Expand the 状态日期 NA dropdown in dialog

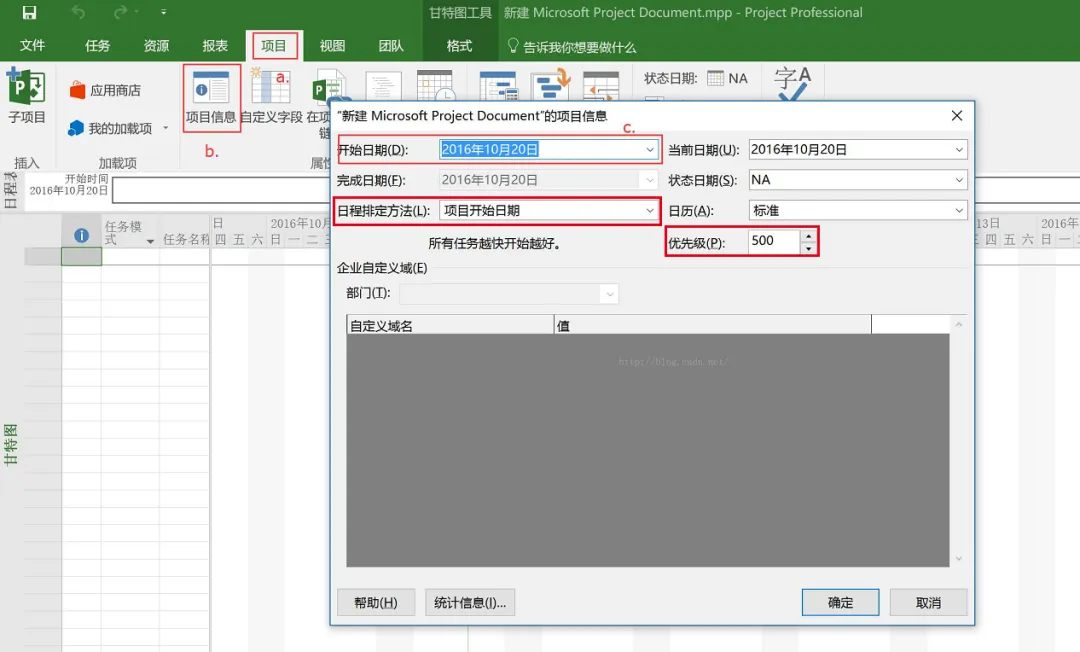click(x=959, y=180)
